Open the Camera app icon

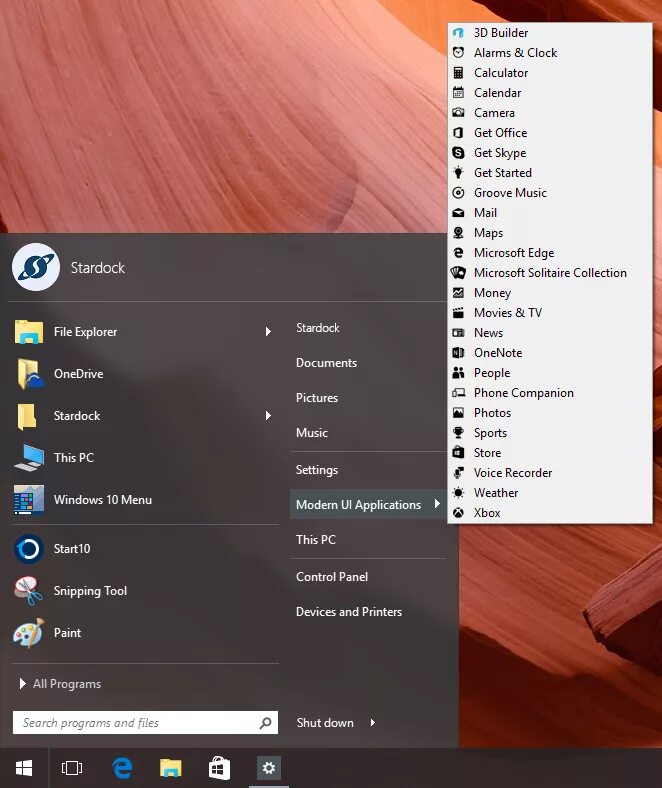[458, 113]
